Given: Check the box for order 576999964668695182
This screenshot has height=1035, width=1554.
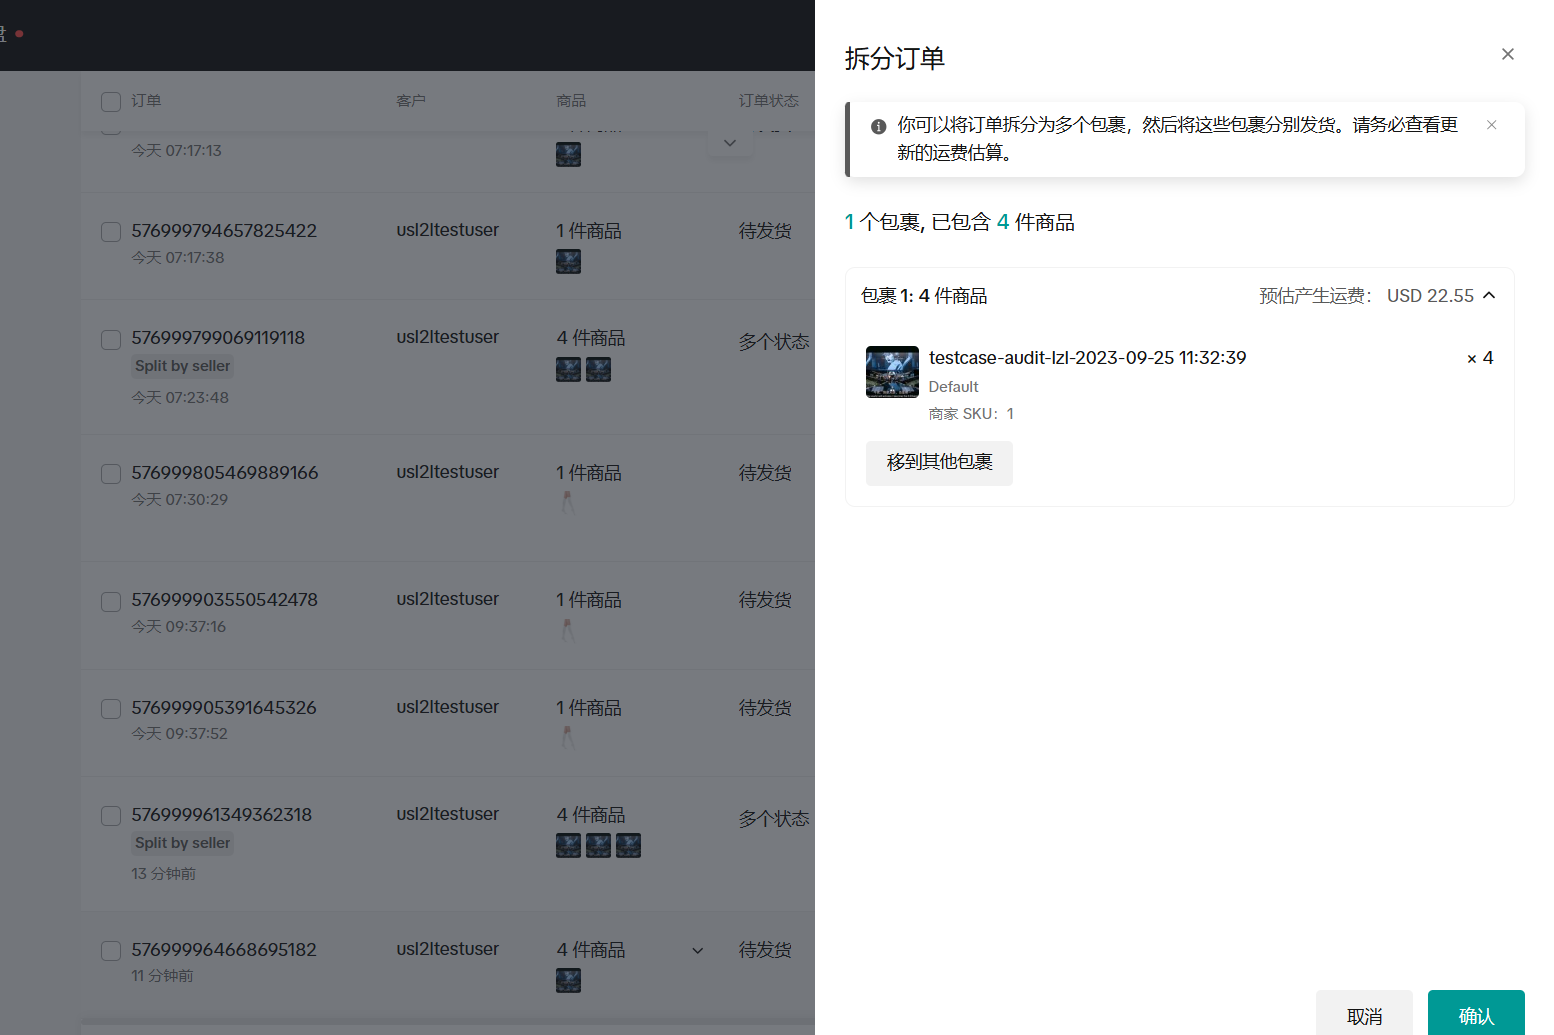Looking at the screenshot, I should click(111, 951).
